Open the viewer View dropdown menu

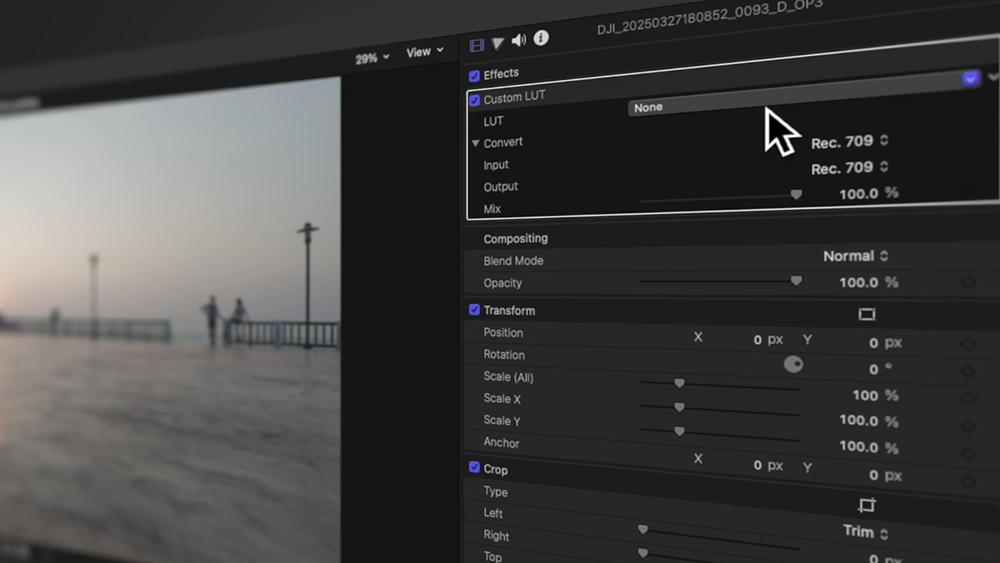[x=425, y=52]
